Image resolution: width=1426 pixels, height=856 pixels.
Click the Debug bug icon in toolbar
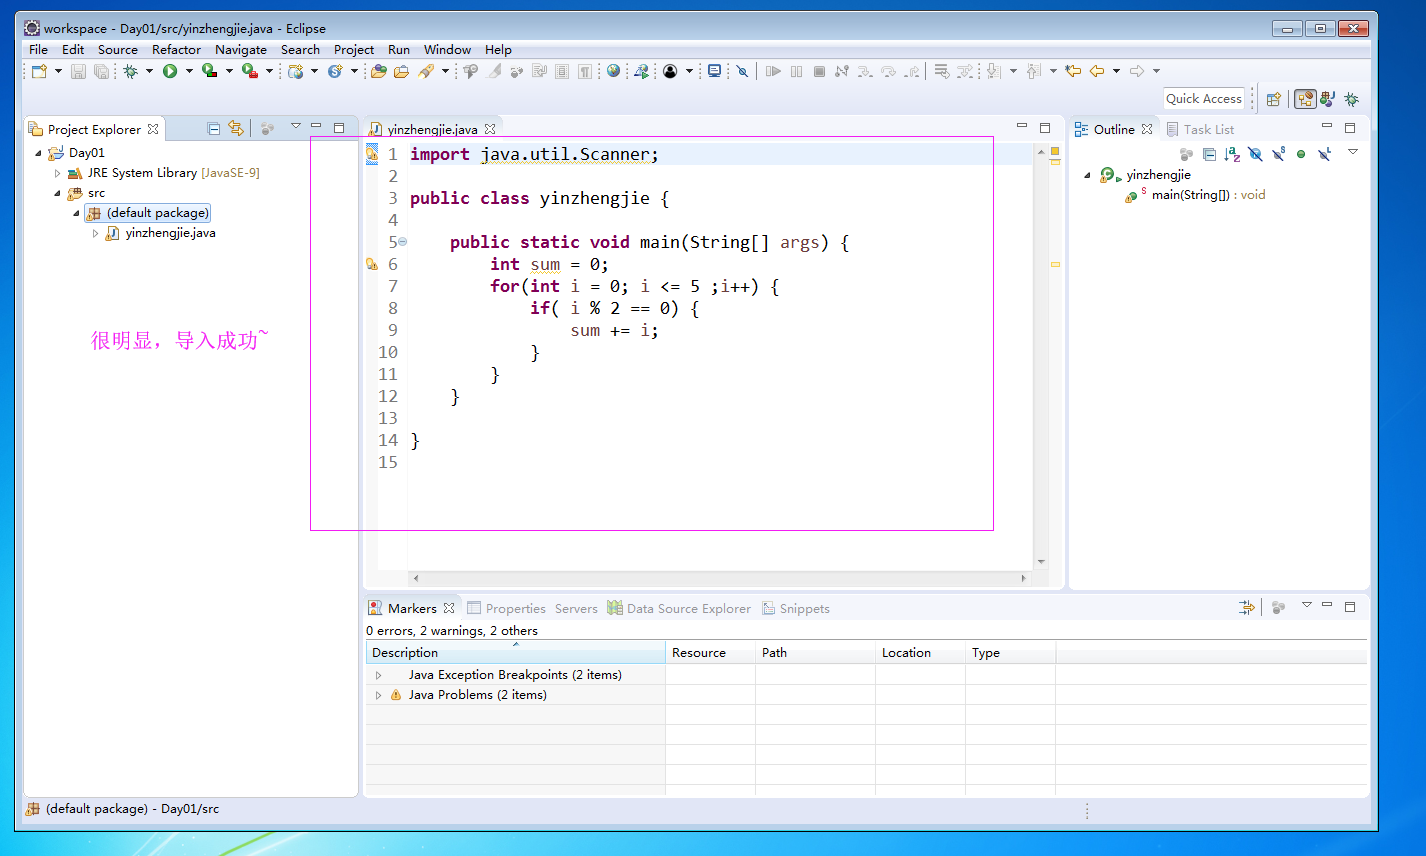click(130, 71)
